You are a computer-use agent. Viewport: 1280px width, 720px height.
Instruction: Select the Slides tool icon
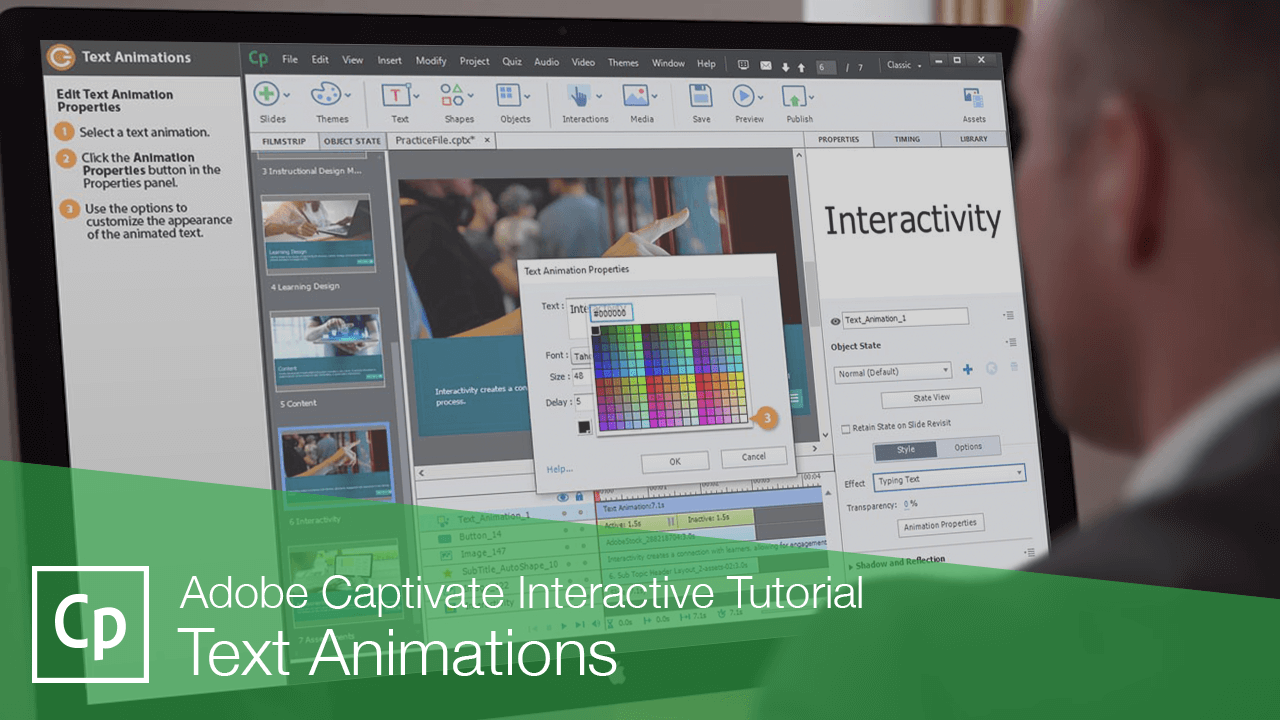(268, 95)
